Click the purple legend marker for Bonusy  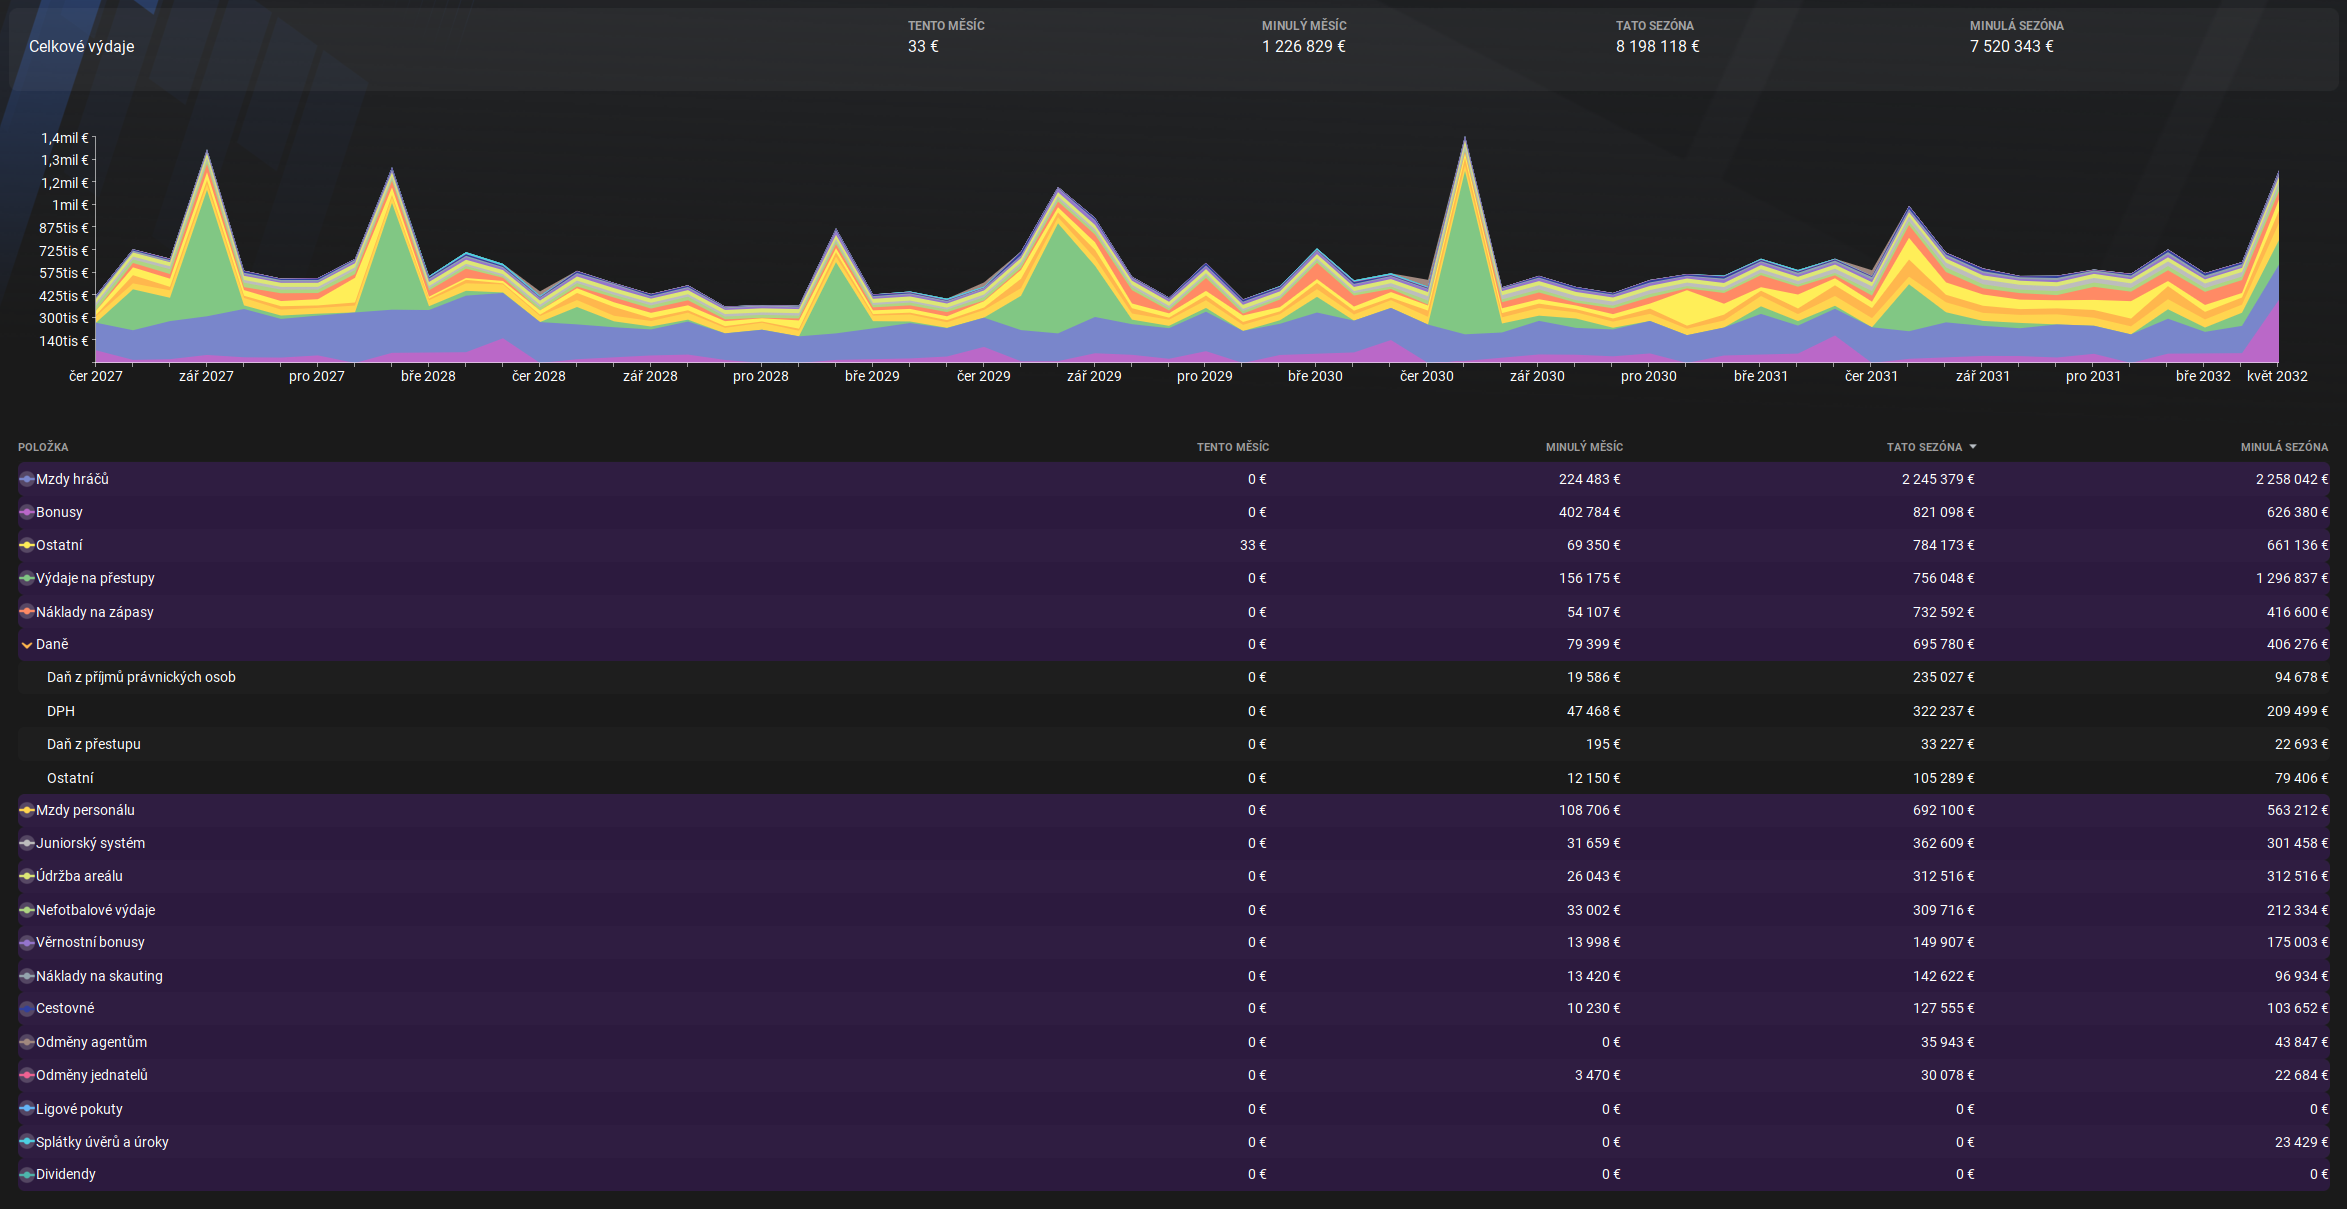click(27, 512)
